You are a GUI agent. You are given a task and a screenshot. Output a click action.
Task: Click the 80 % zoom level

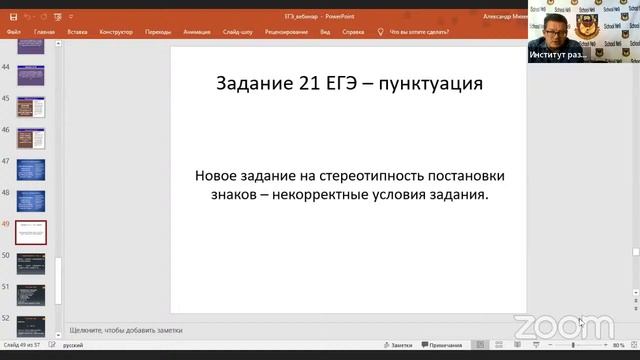(x=618, y=345)
